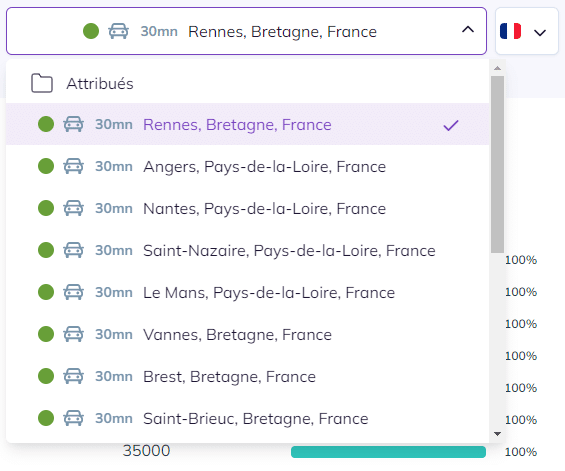
Task: Click the French flag icon
Action: tap(511, 31)
